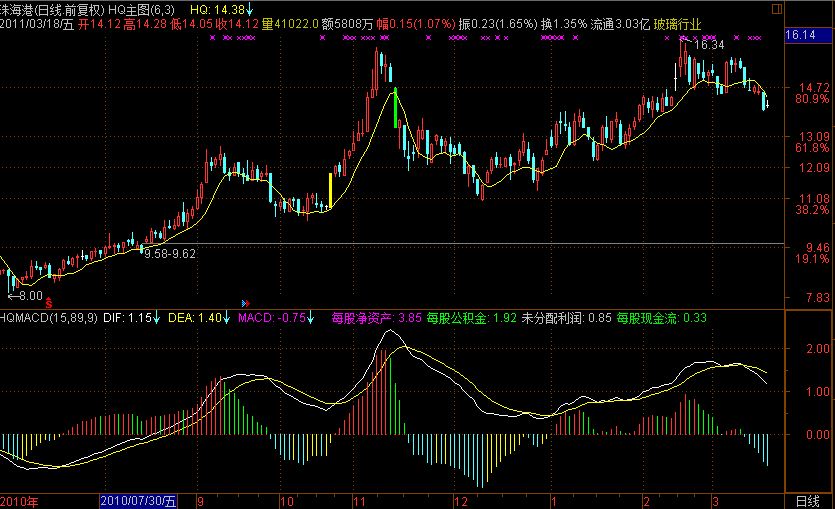The image size is (835, 509).
Task: Click the 每股净资产 value 3.85
Action: pyautogui.click(x=409, y=318)
